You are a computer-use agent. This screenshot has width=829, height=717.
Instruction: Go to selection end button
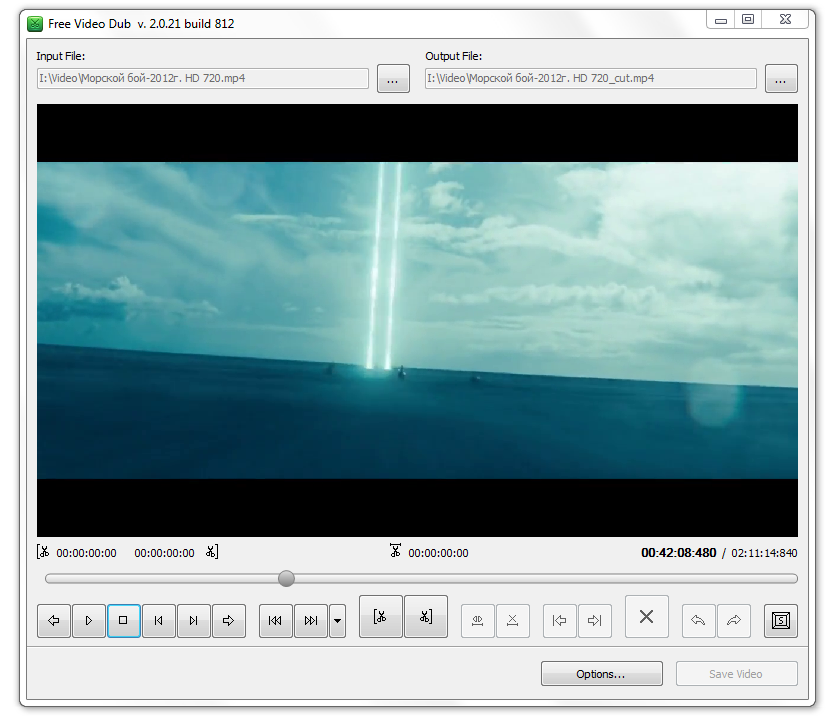click(595, 621)
